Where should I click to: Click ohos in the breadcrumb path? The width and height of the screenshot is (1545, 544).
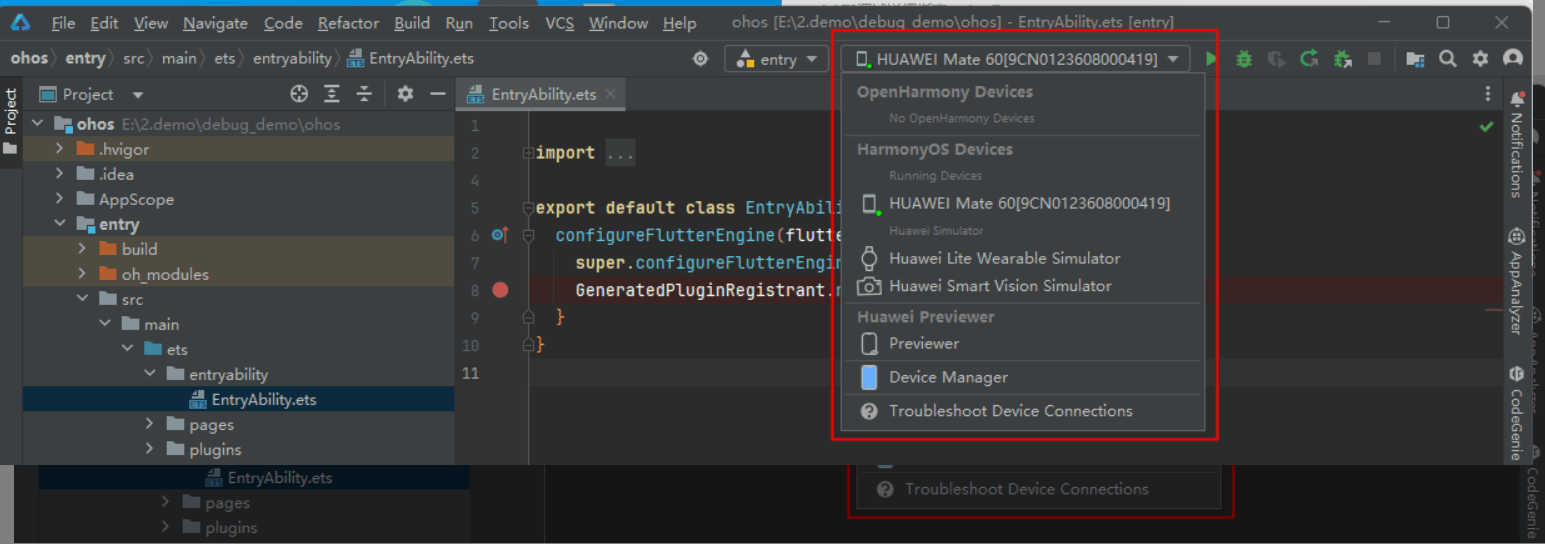pos(29,58)
